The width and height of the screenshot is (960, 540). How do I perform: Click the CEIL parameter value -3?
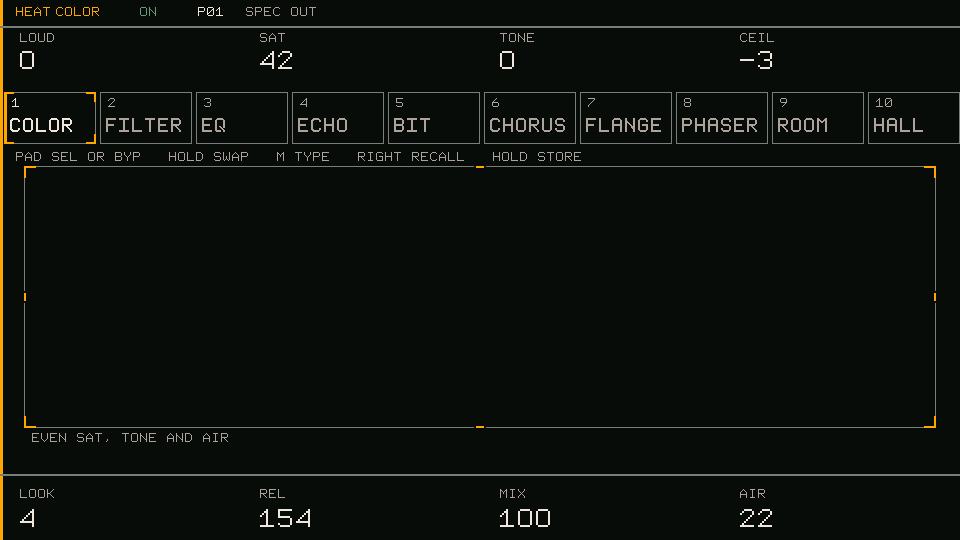756,60
